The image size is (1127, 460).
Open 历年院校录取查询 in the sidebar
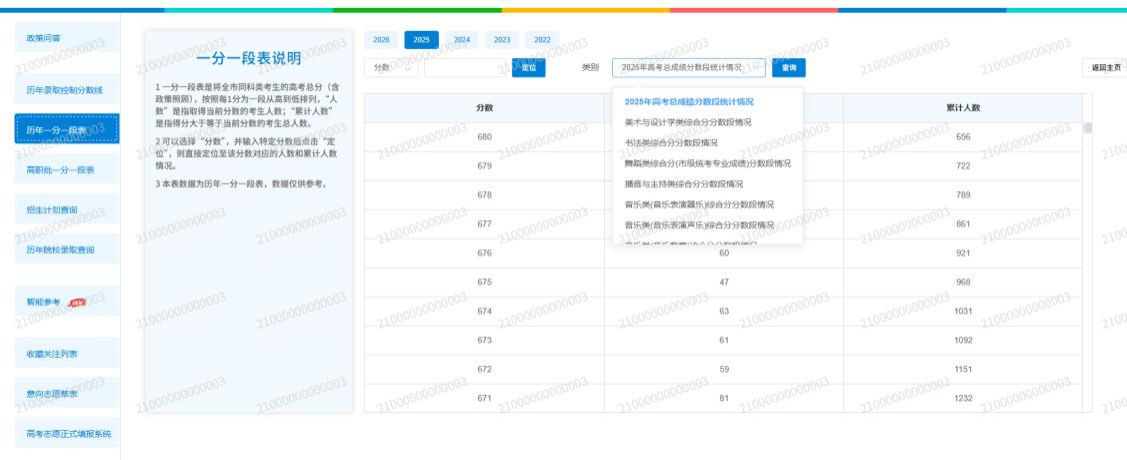coord(67,249)
